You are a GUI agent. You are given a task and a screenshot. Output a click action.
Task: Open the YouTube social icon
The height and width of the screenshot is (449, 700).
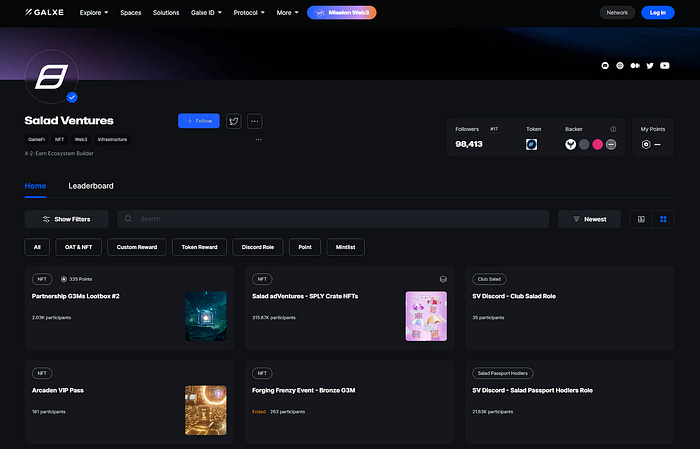pos(665,66)
